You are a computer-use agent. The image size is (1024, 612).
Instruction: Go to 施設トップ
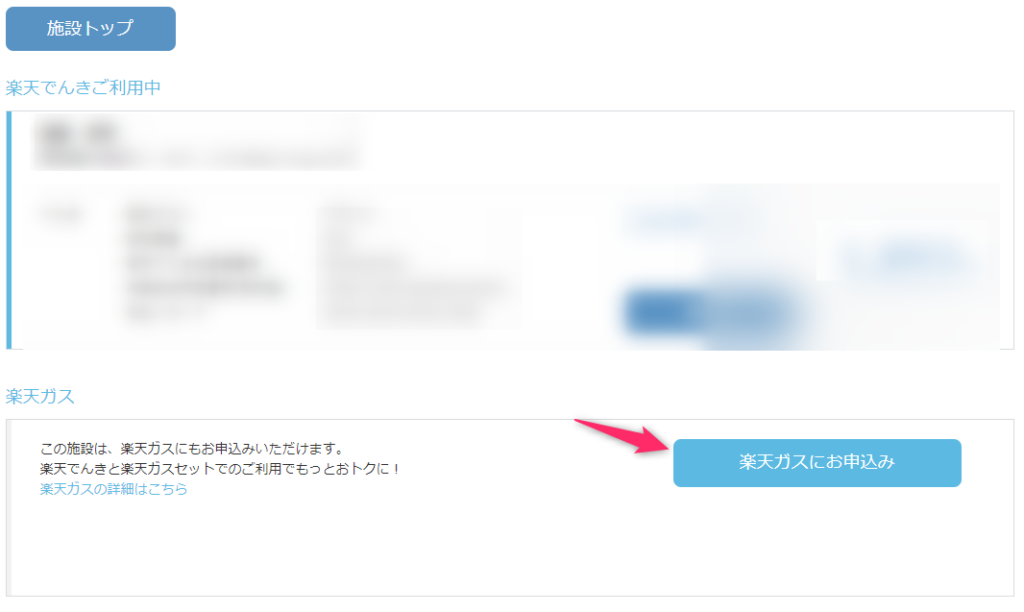[x=91, y=29]
